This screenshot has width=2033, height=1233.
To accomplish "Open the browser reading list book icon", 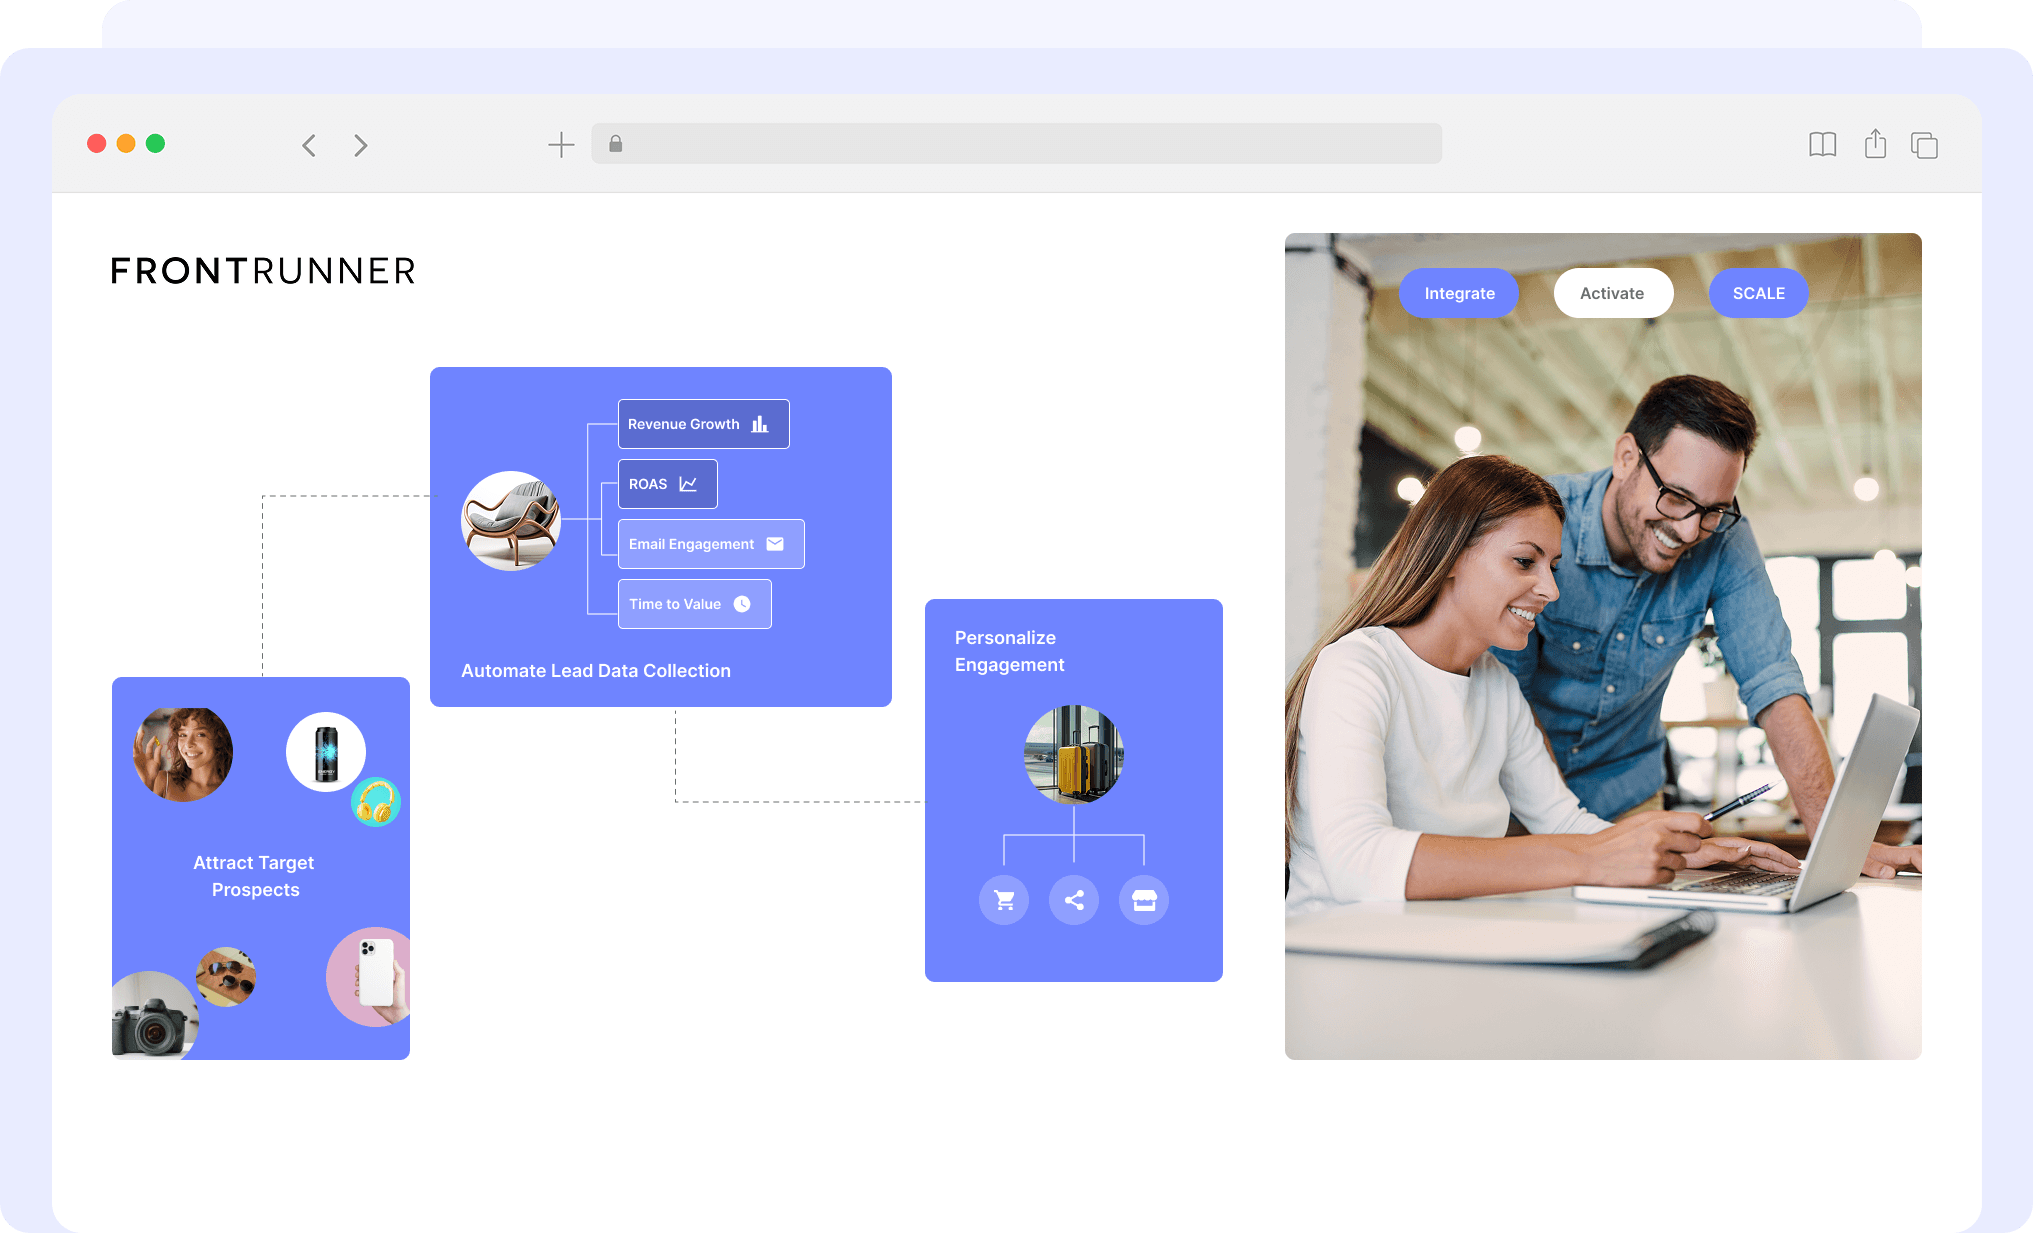I will [1822, 145].
